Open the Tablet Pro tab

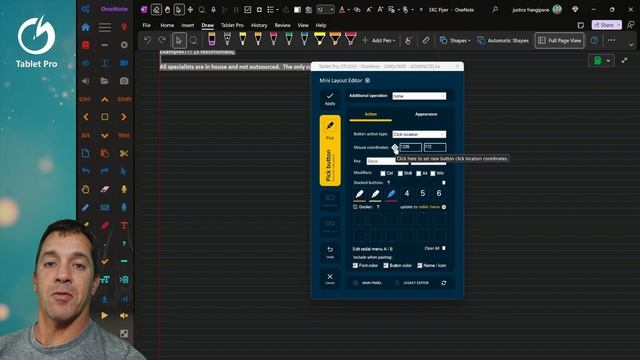tap(232, 25)
